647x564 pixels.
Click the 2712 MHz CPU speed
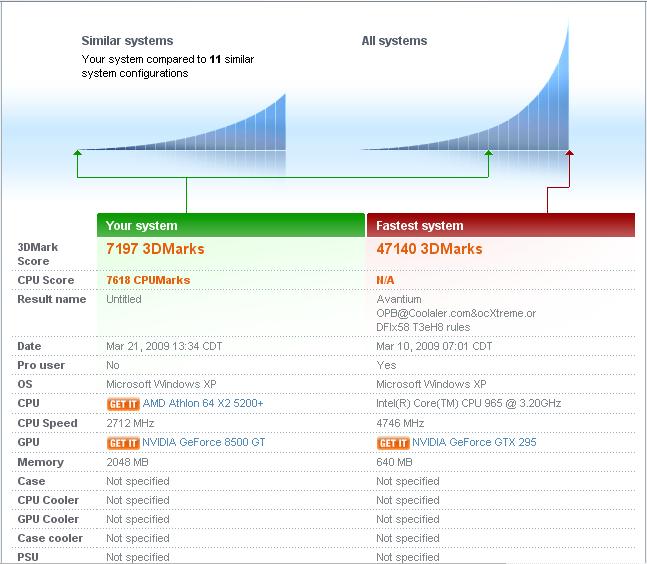130,423
